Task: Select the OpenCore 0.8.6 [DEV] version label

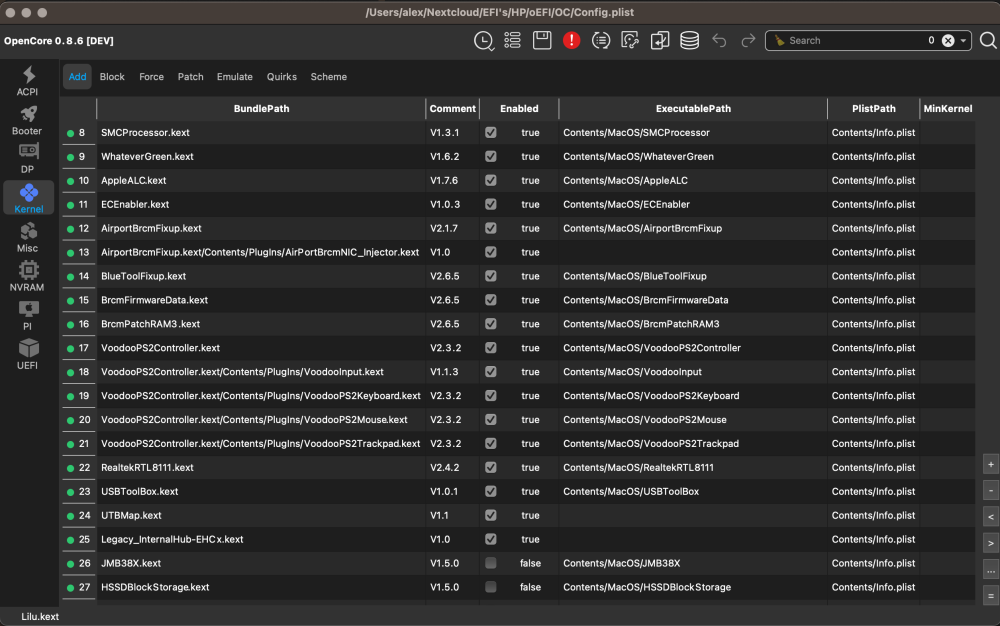Action: [59, 41]
